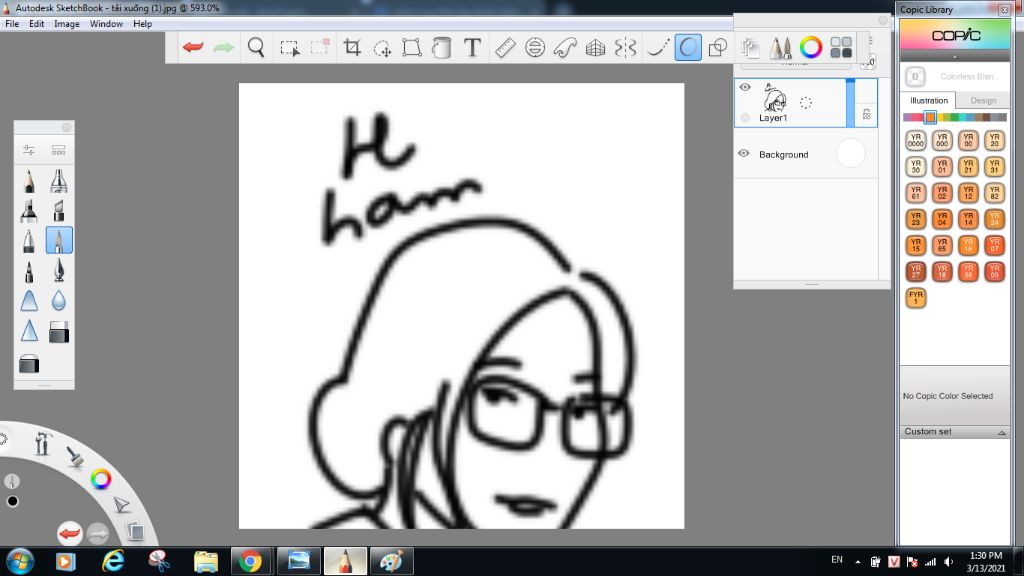
Task: Open the Window menu
Action: [106, 24]
